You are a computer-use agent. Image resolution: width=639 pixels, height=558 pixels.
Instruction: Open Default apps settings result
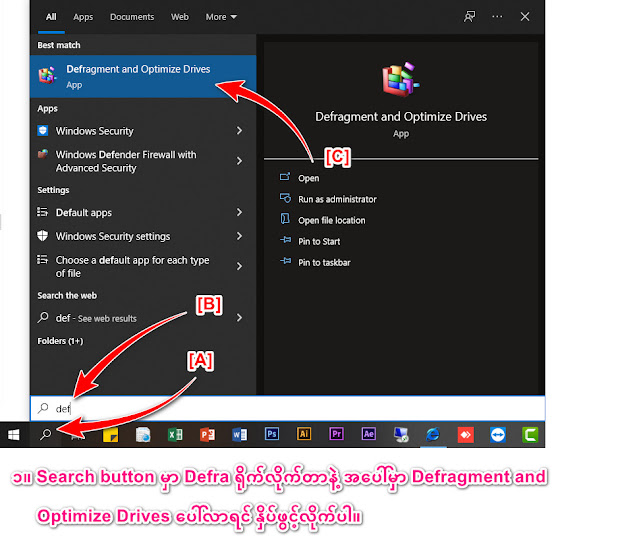[143, 212]
